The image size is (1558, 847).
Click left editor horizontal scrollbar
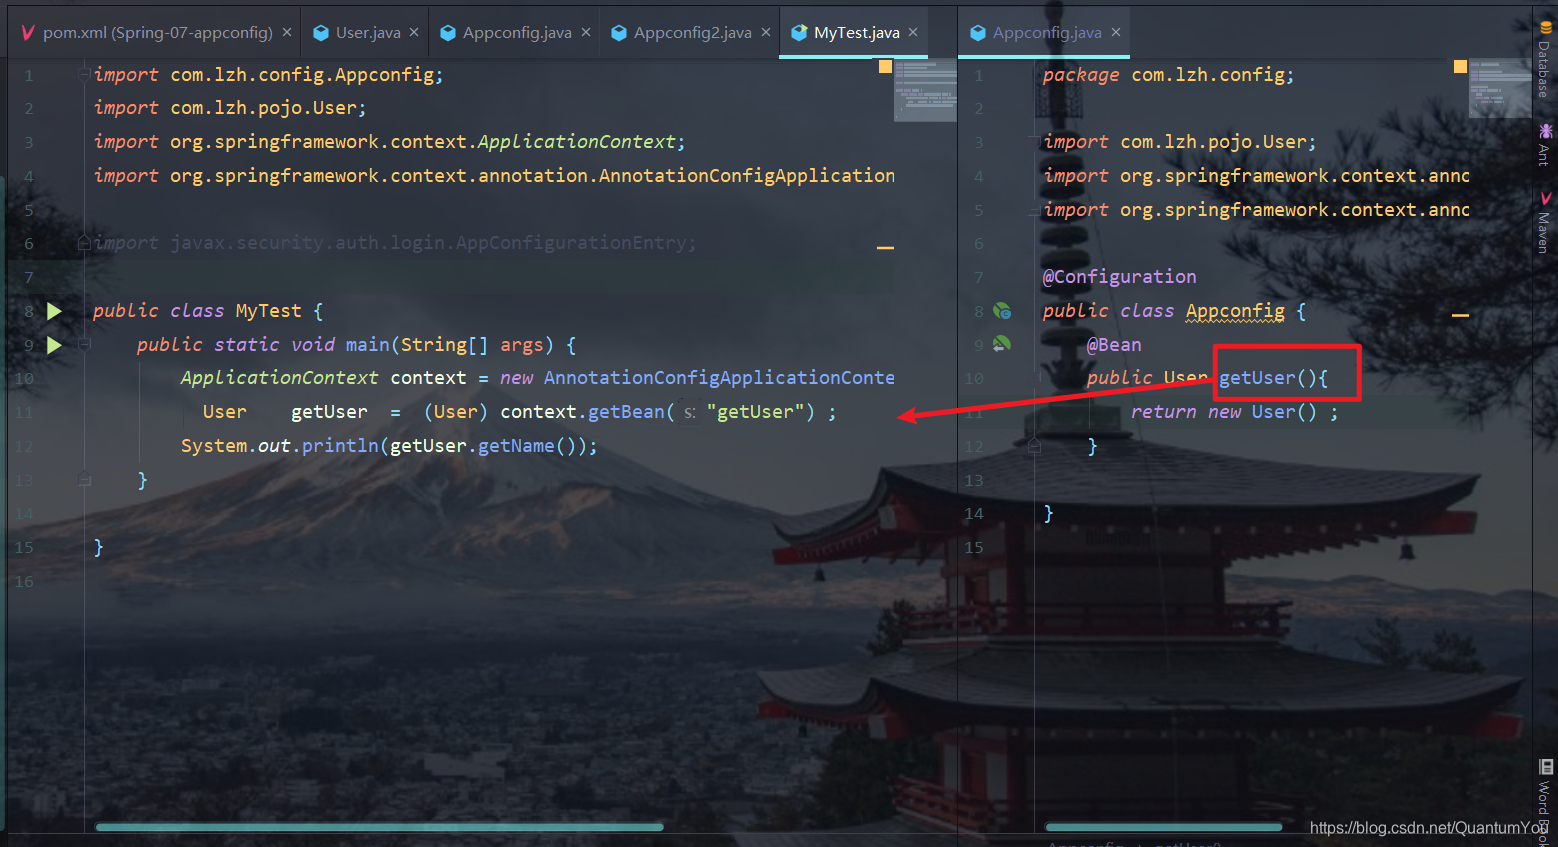[380, 827]
